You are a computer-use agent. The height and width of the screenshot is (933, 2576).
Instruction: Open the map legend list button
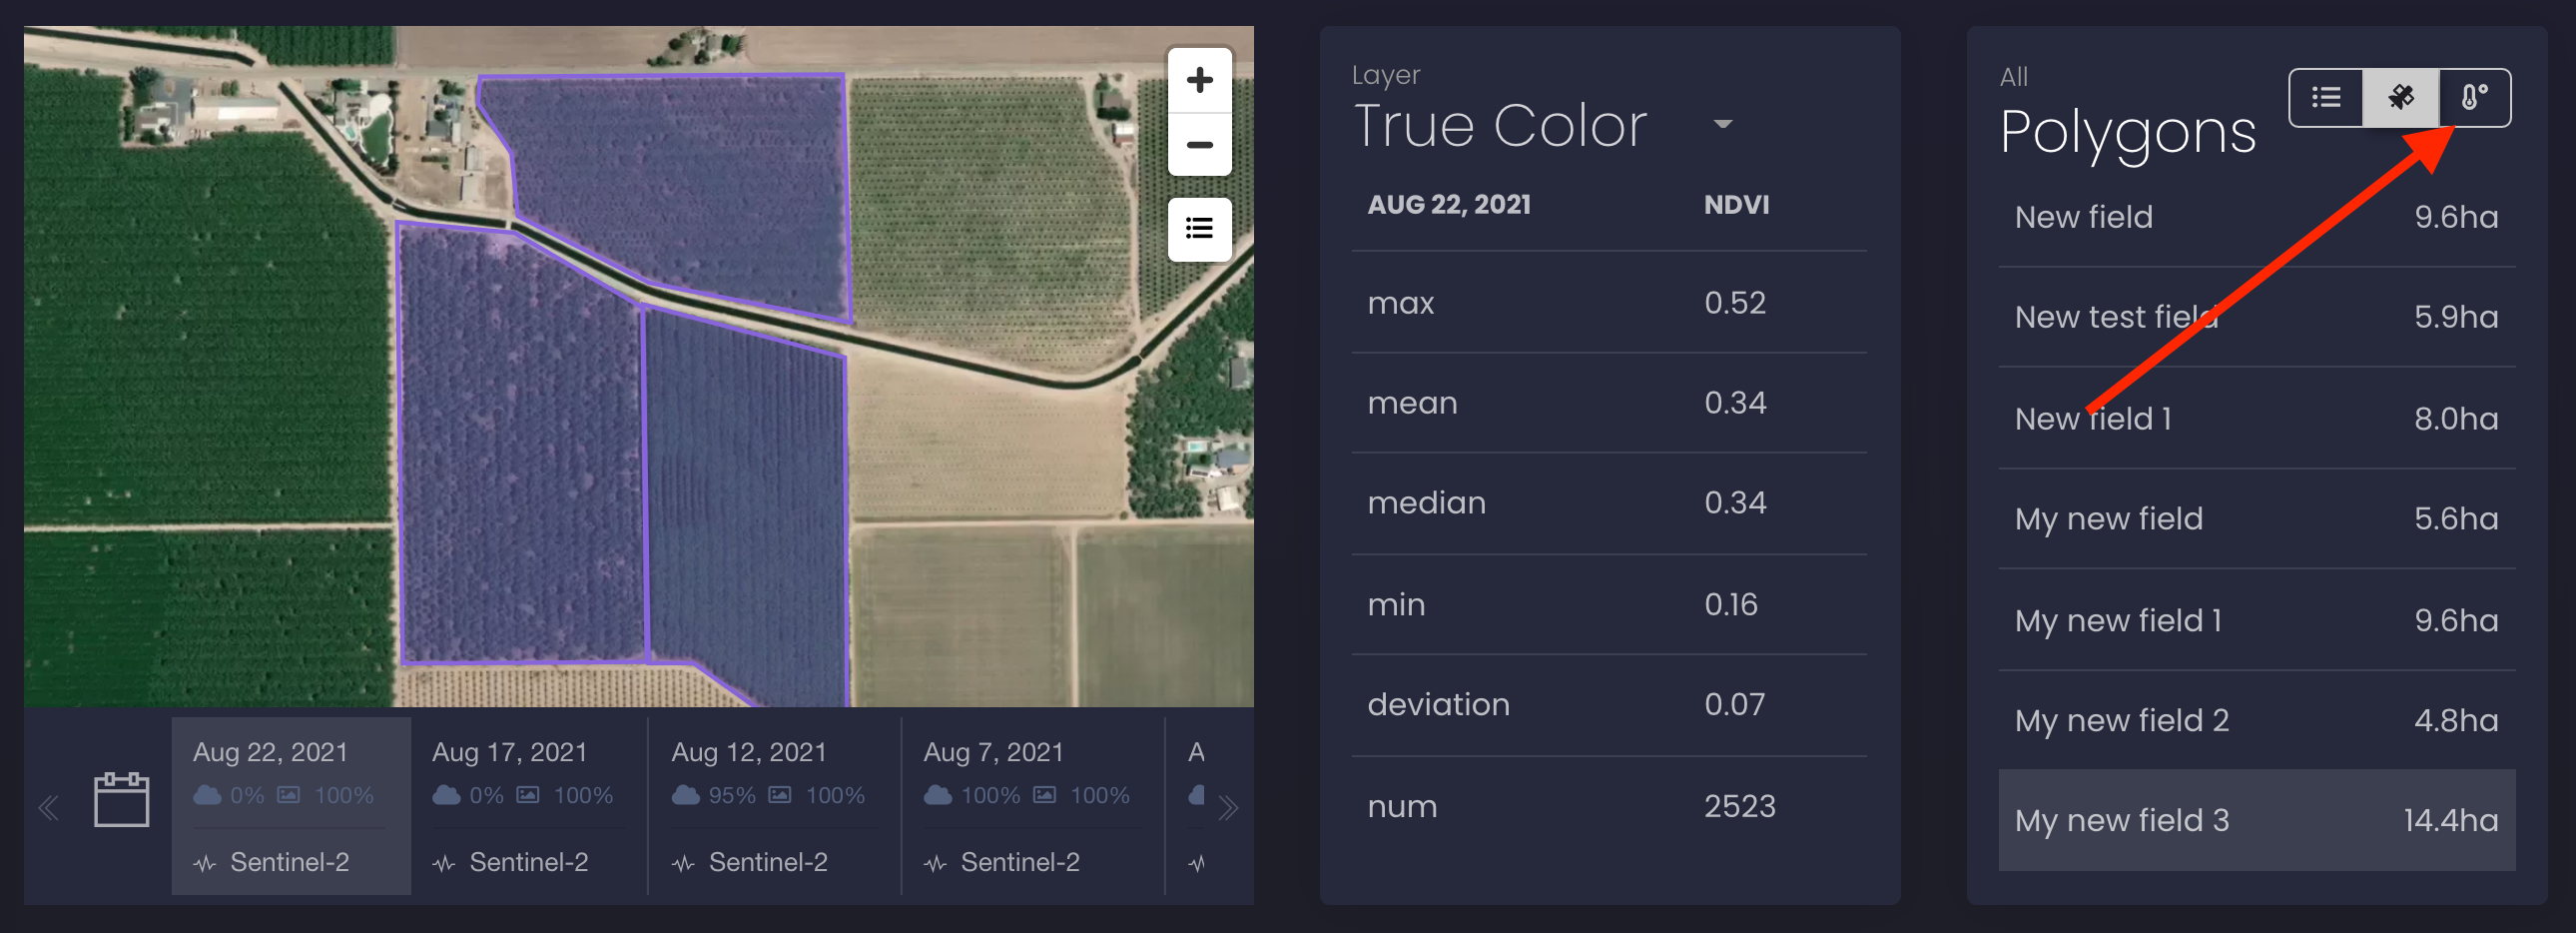point(1199,229)
